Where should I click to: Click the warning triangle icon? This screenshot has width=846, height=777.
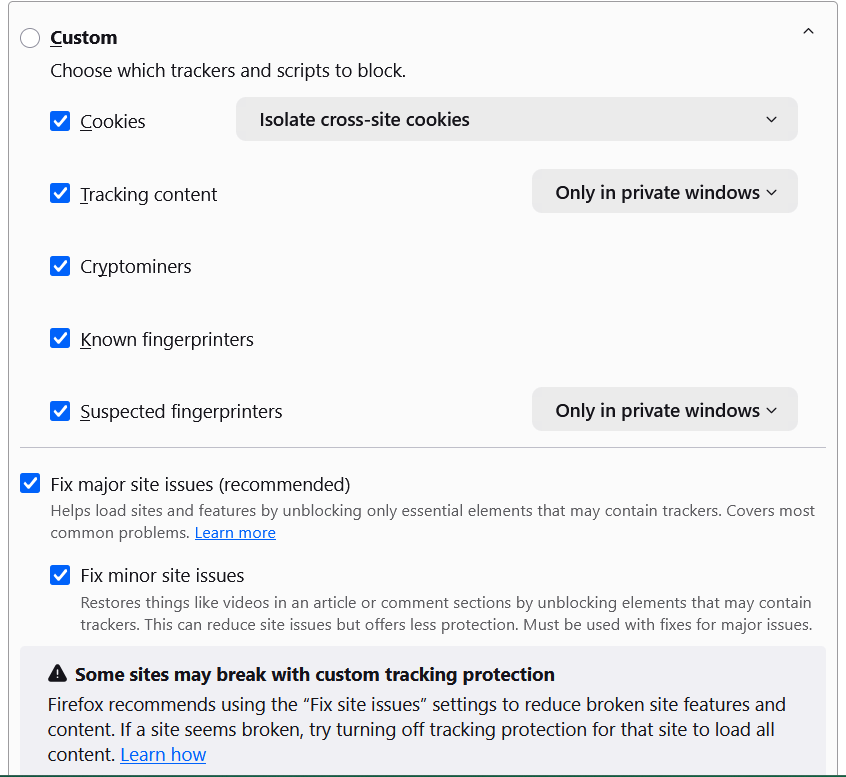coord(57,674)
